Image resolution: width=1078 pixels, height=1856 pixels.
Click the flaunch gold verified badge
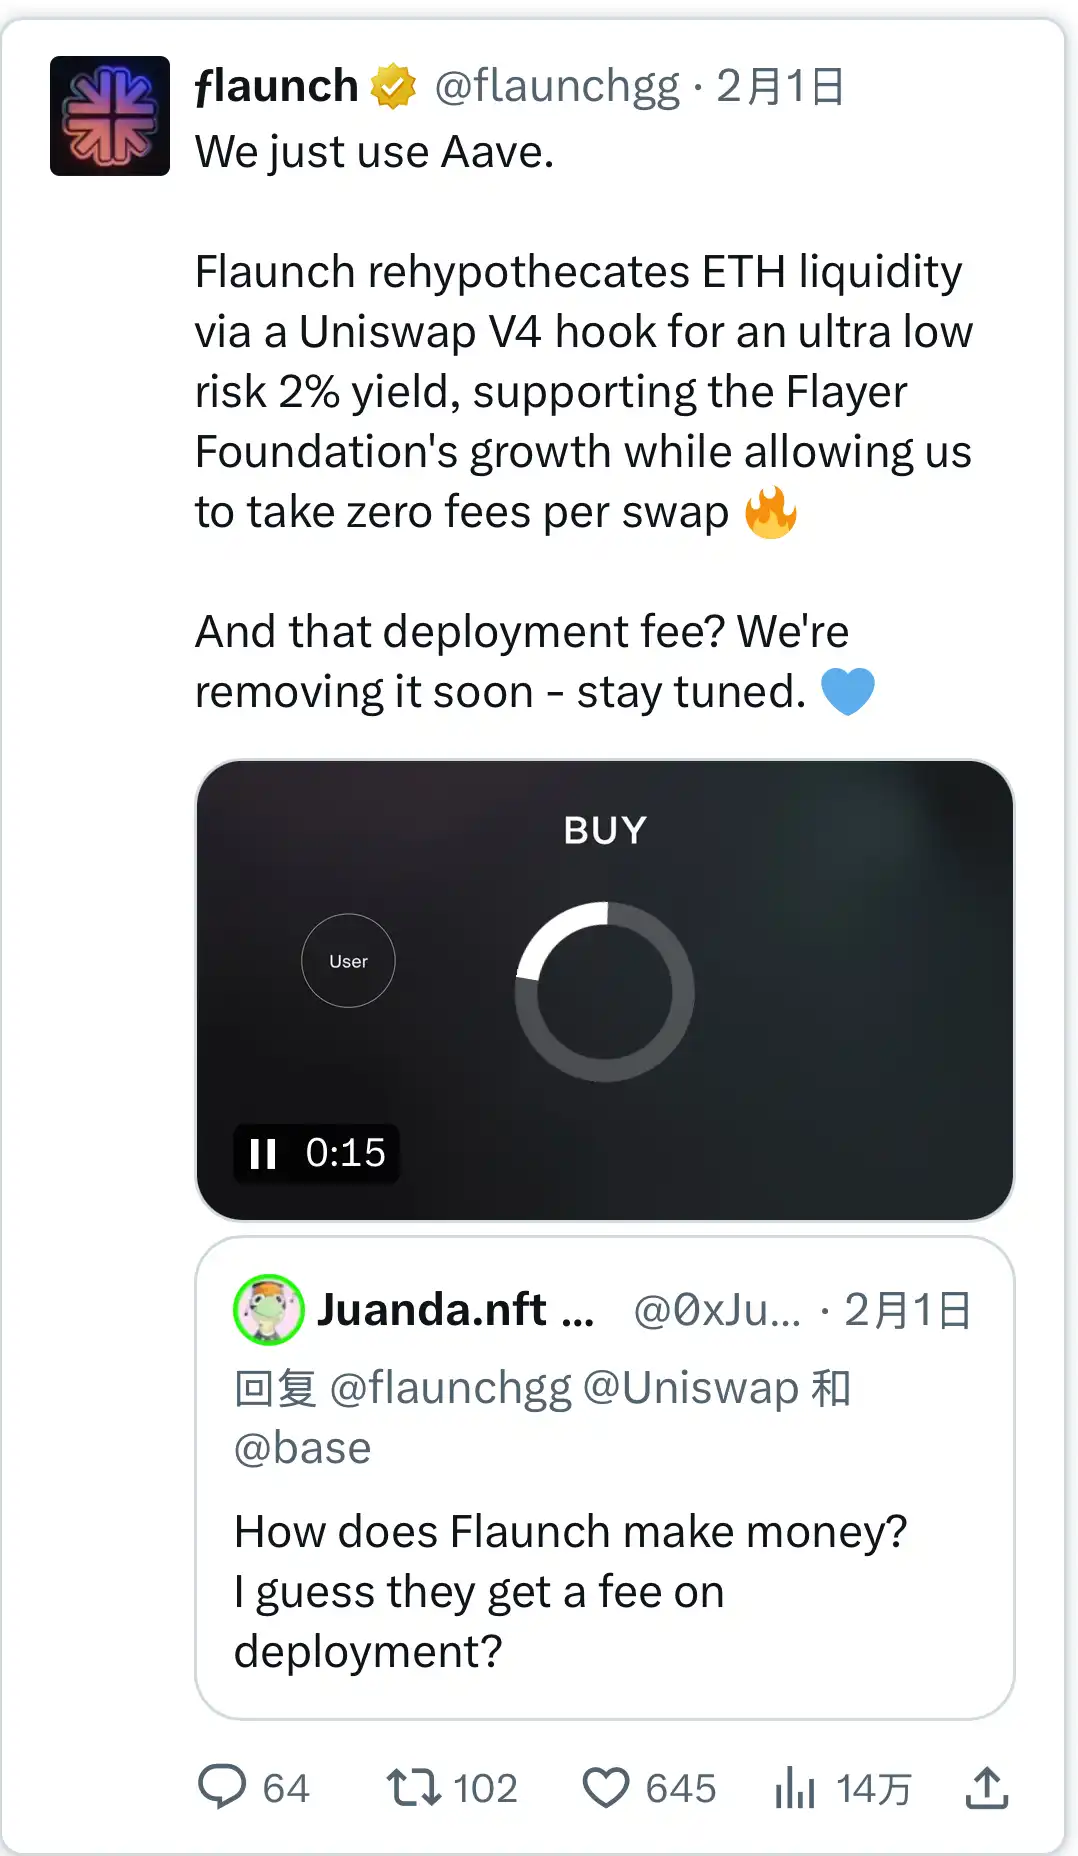(393, 86)
